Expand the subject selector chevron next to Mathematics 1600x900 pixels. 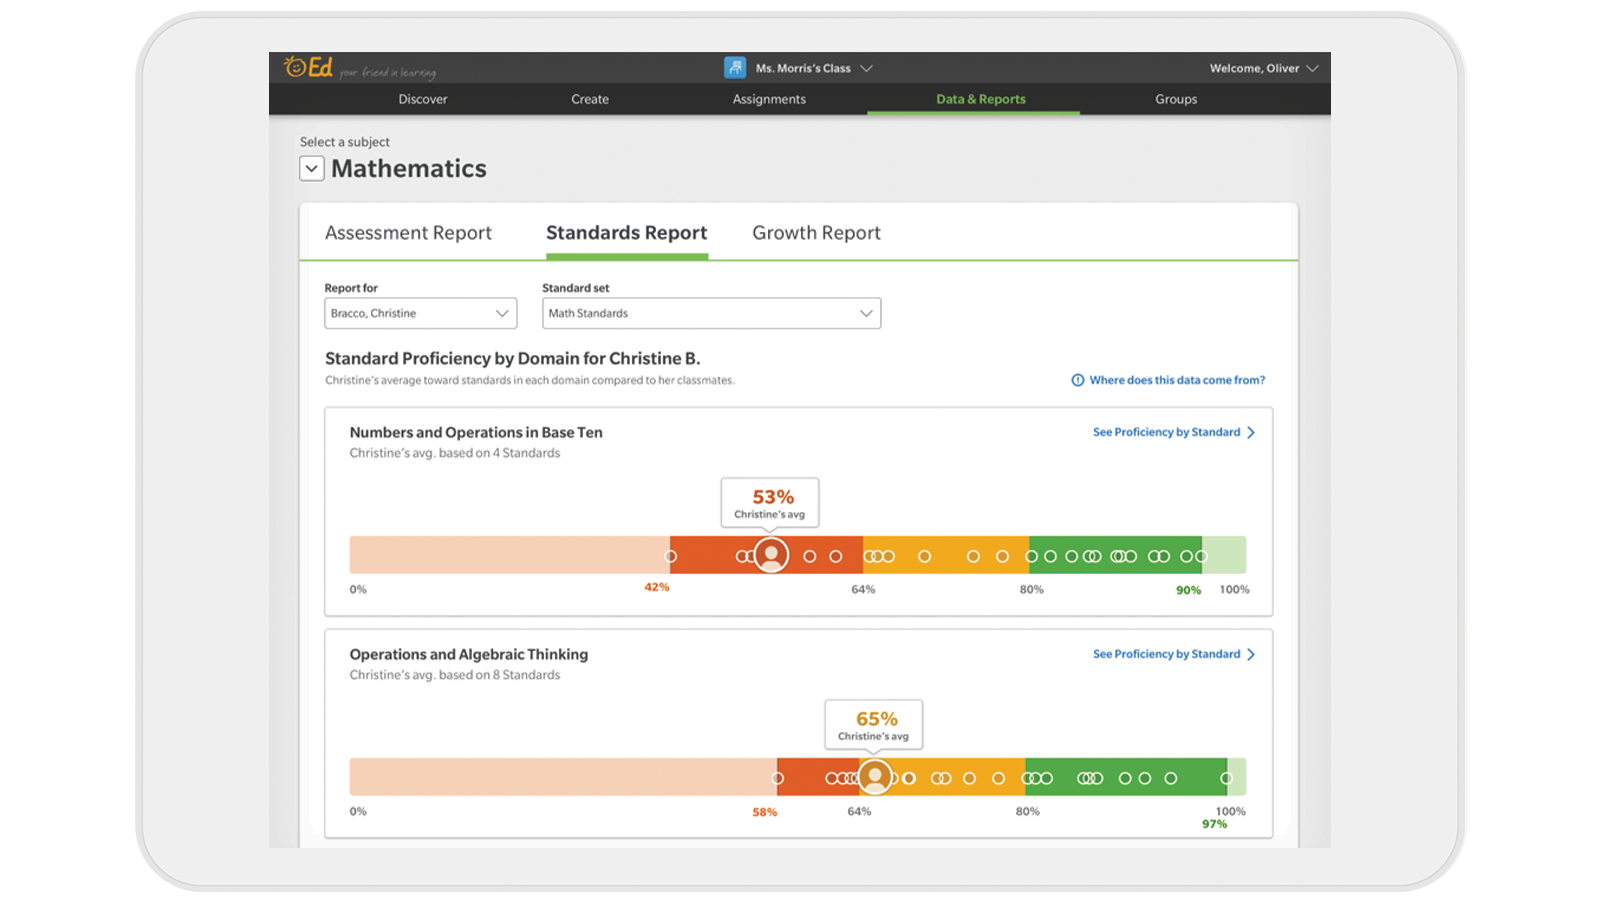point(312,168)
